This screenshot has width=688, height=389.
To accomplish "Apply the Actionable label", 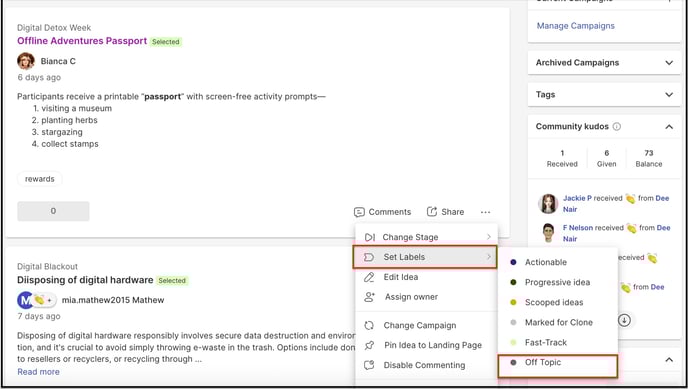I will (x=558, y=262).
